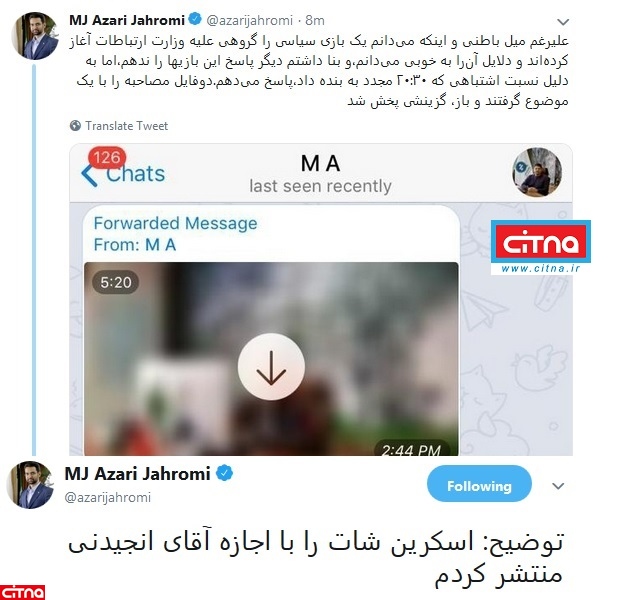Click the top tweet profile avatar
Viewport: 619px width, 600px height.
(36, 36)
